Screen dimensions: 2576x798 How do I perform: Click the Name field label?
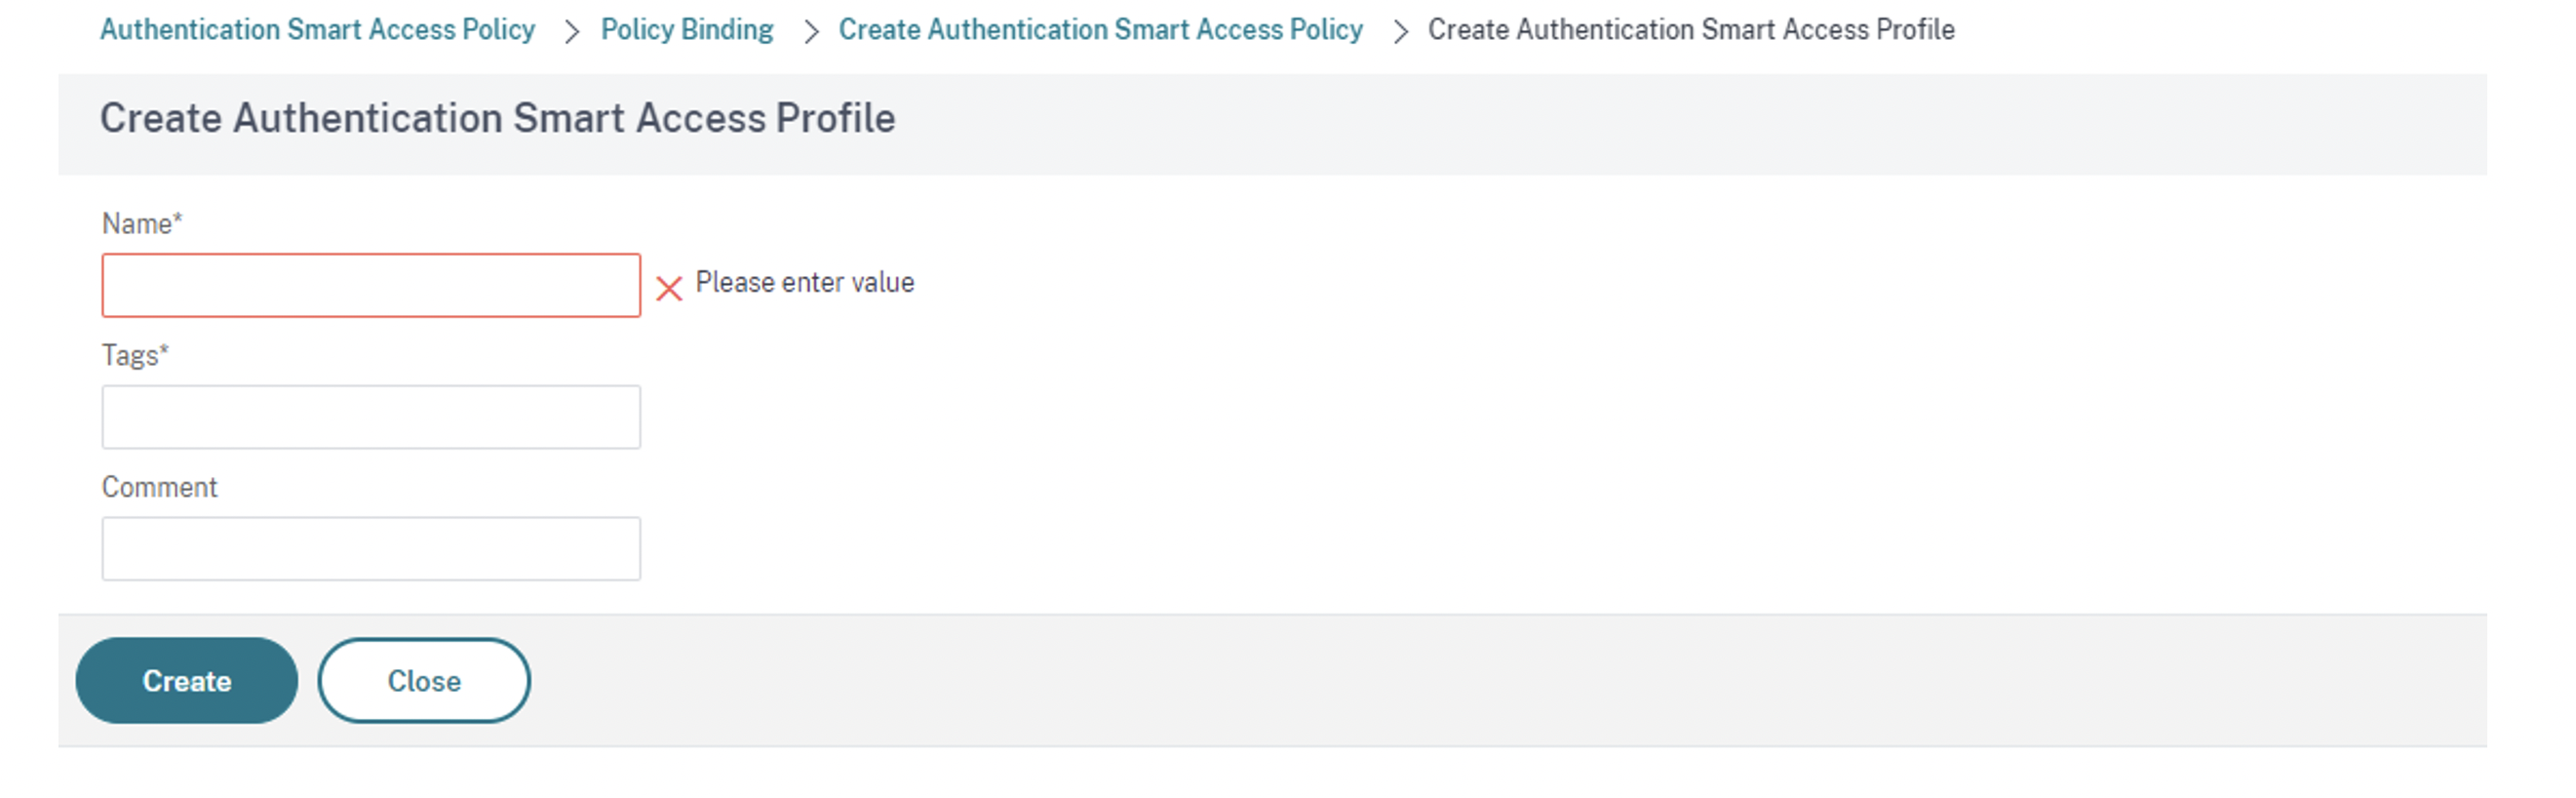tap(136, 224)
